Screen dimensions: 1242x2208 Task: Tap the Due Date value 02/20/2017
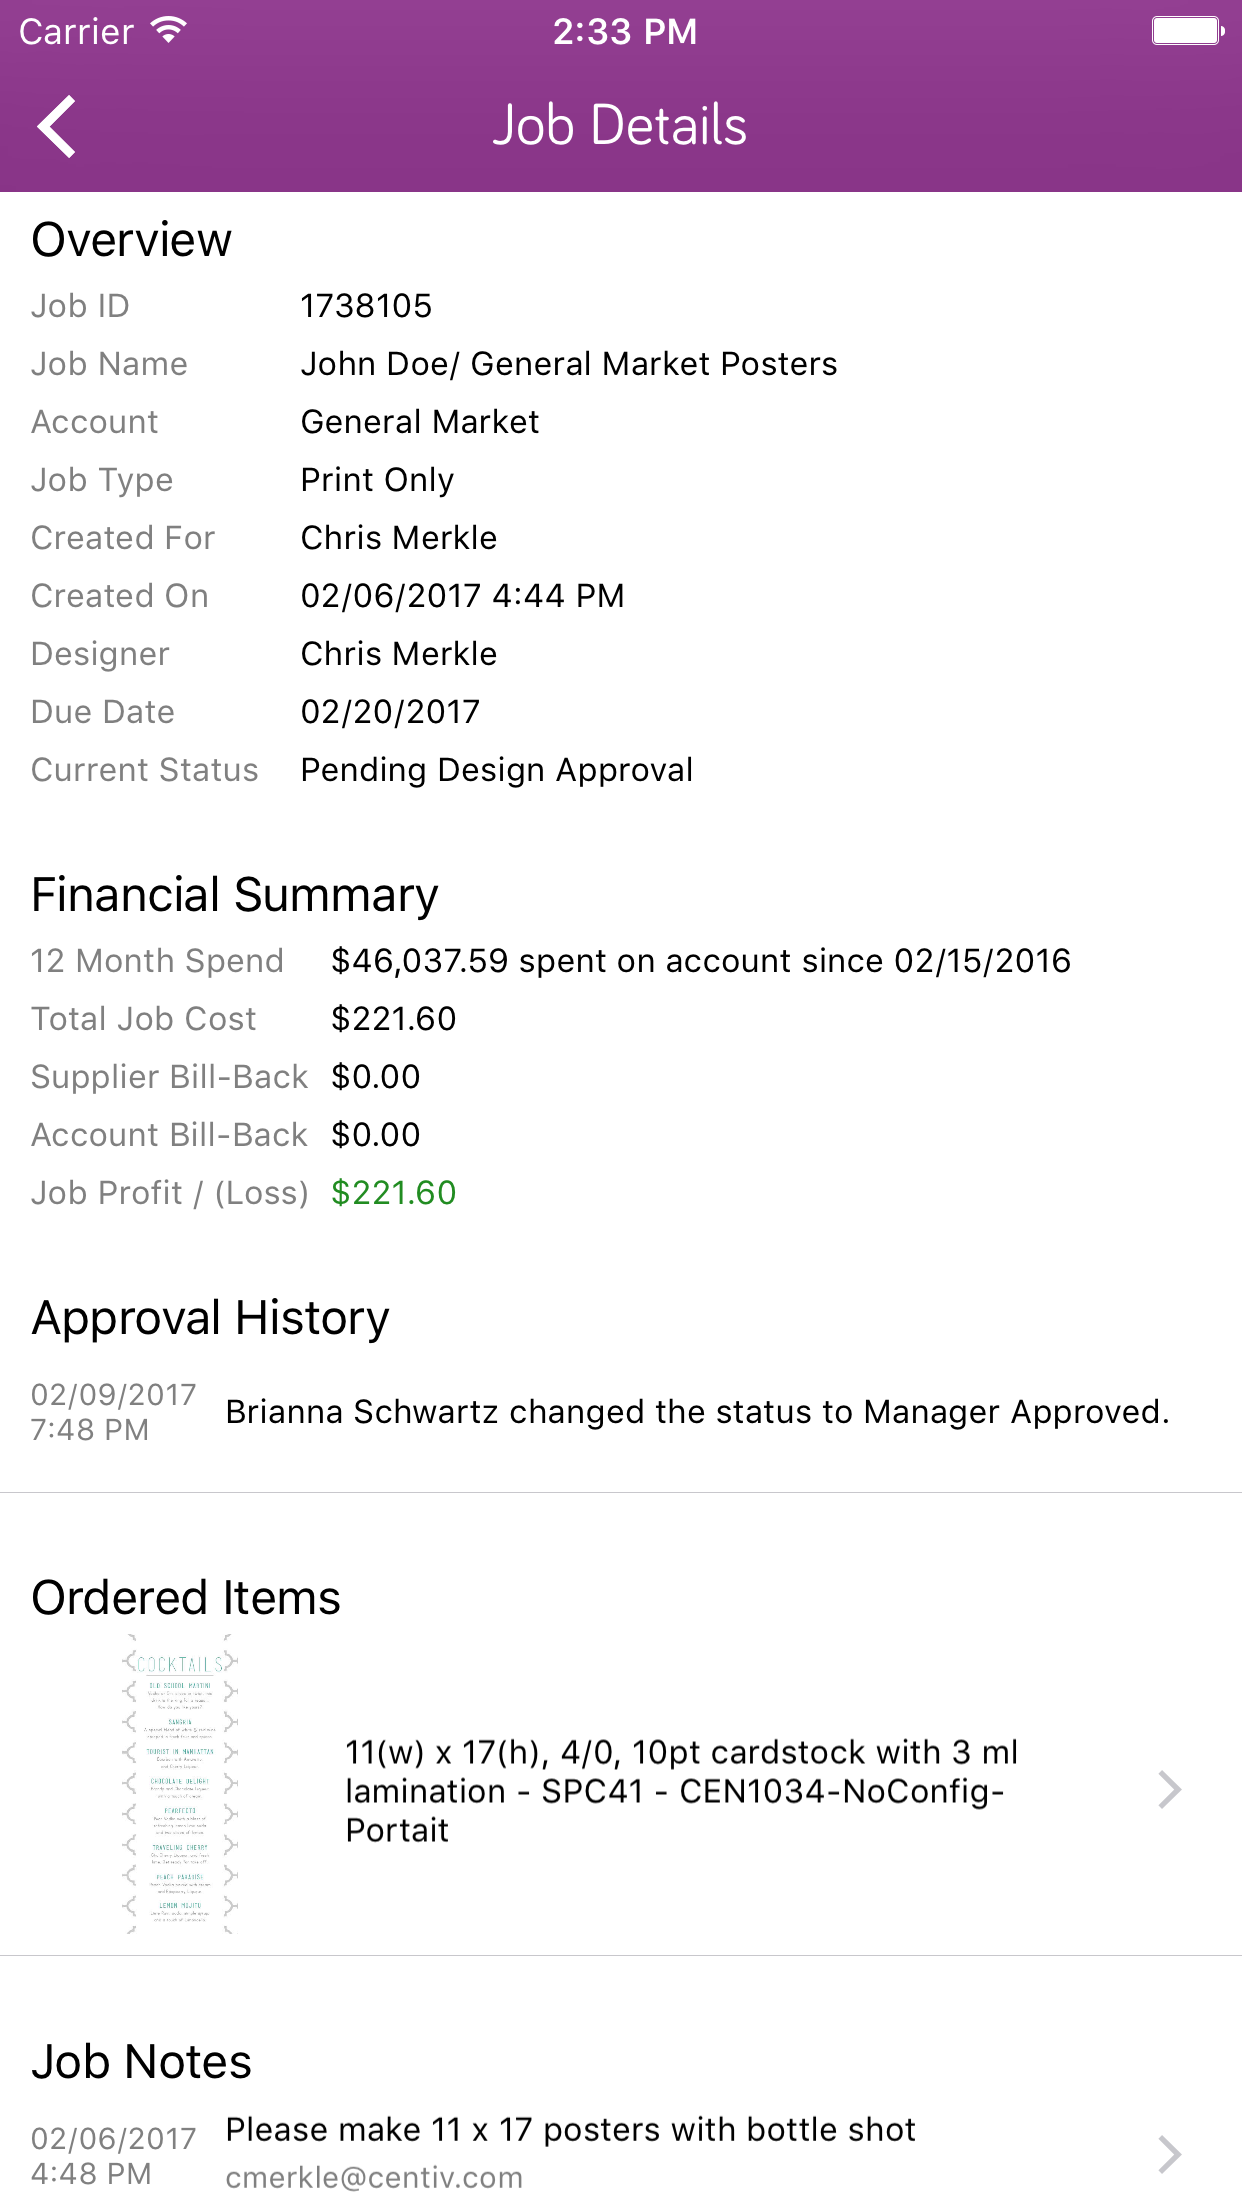390,712
